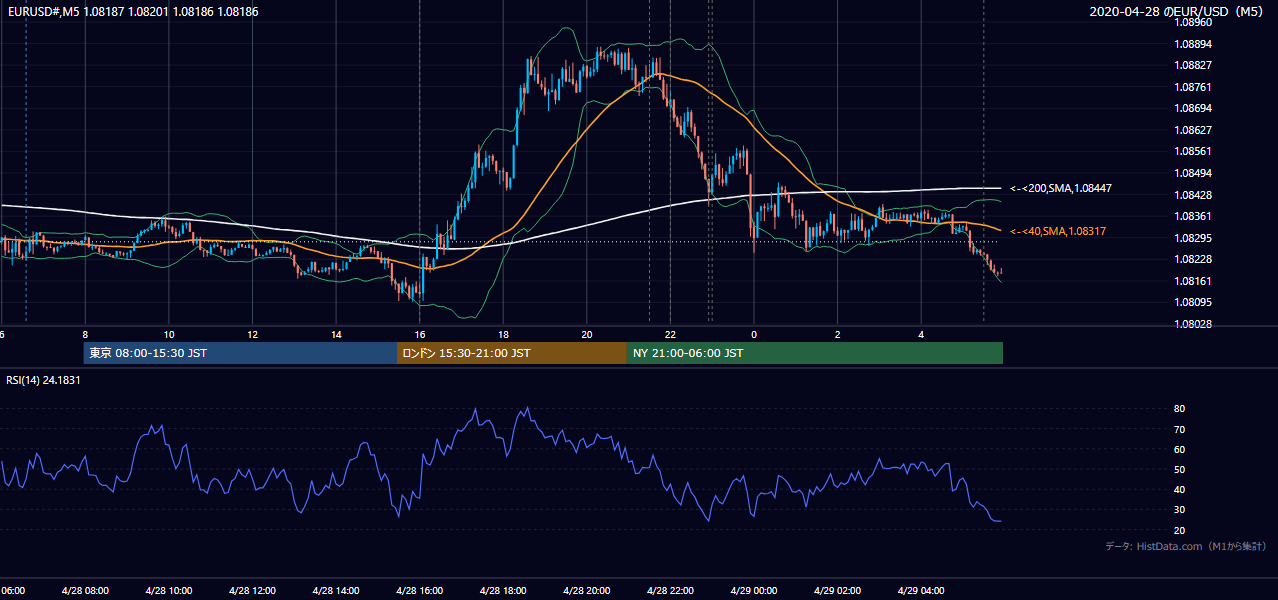
Task: Click the 4/29 02:00 time axis label
Action: (x=837, y=590)
